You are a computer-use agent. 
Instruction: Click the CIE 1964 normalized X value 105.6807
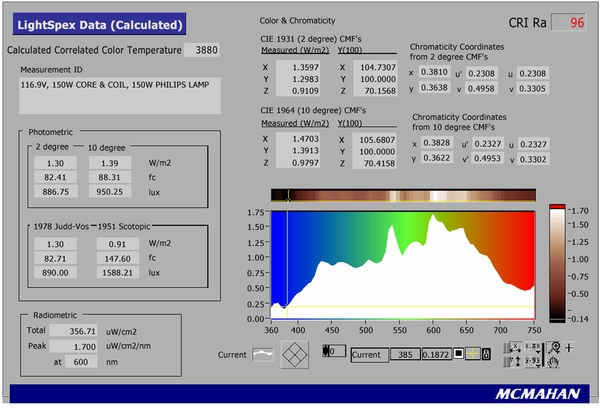pos(374,140)
